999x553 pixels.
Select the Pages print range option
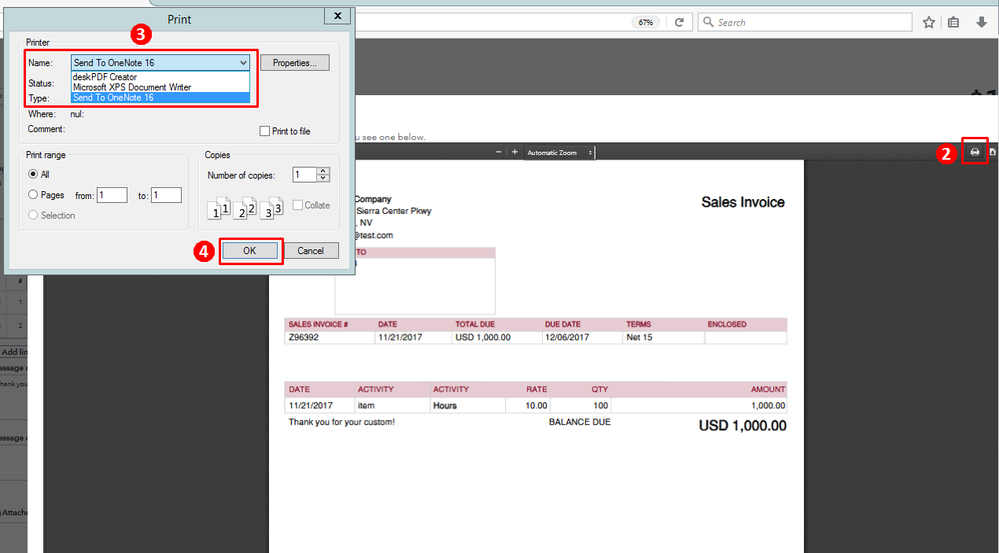tap(33, 194)
